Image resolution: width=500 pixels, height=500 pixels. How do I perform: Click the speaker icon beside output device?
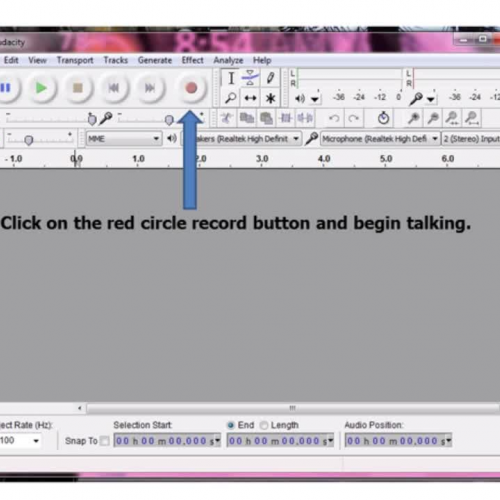[172, 138]
